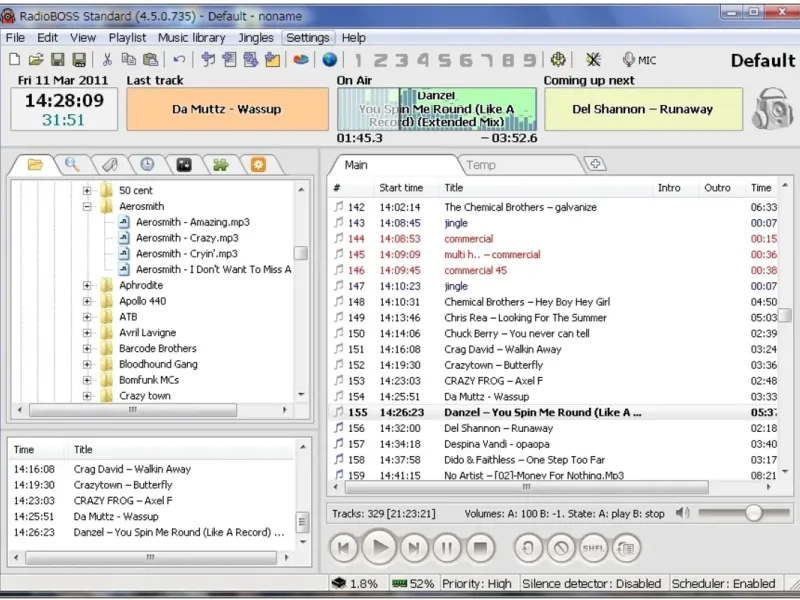This screenshot has width=800, height=600.
Task: Toggle the SHFL shuffle button
Action: (x=593, y=547)
